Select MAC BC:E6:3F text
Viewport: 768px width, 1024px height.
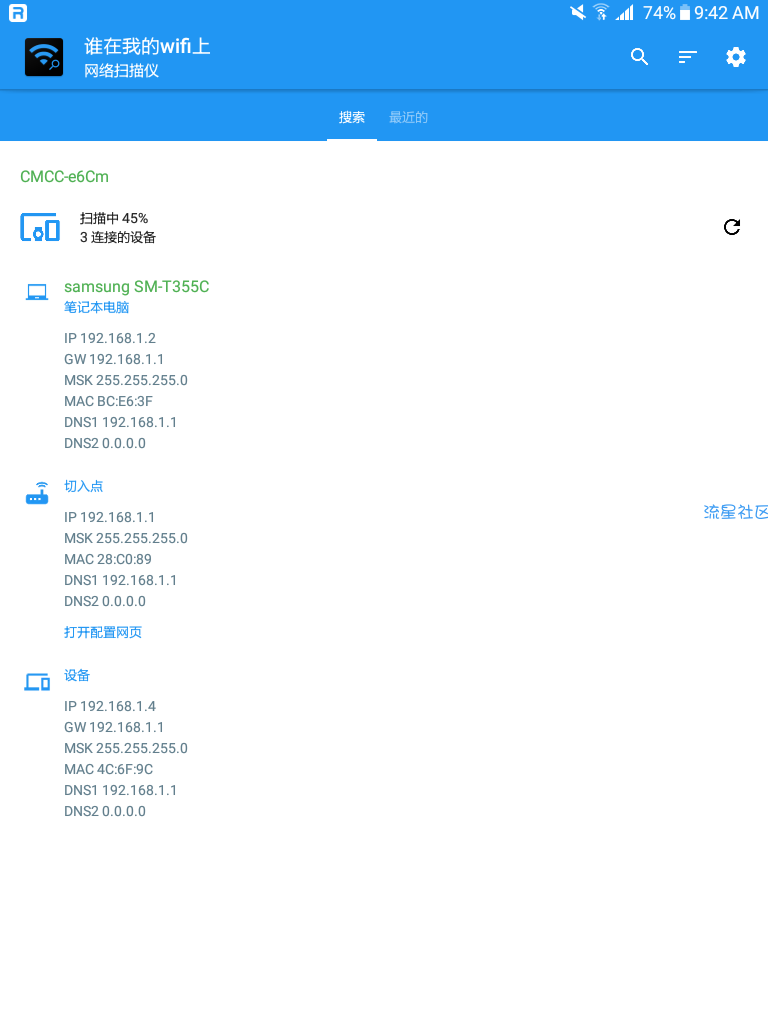[108, 401]
